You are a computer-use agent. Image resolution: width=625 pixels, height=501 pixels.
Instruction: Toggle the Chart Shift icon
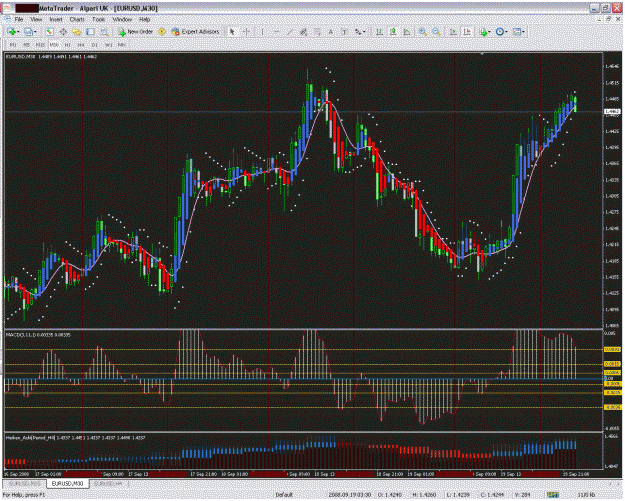click(467, 32)
